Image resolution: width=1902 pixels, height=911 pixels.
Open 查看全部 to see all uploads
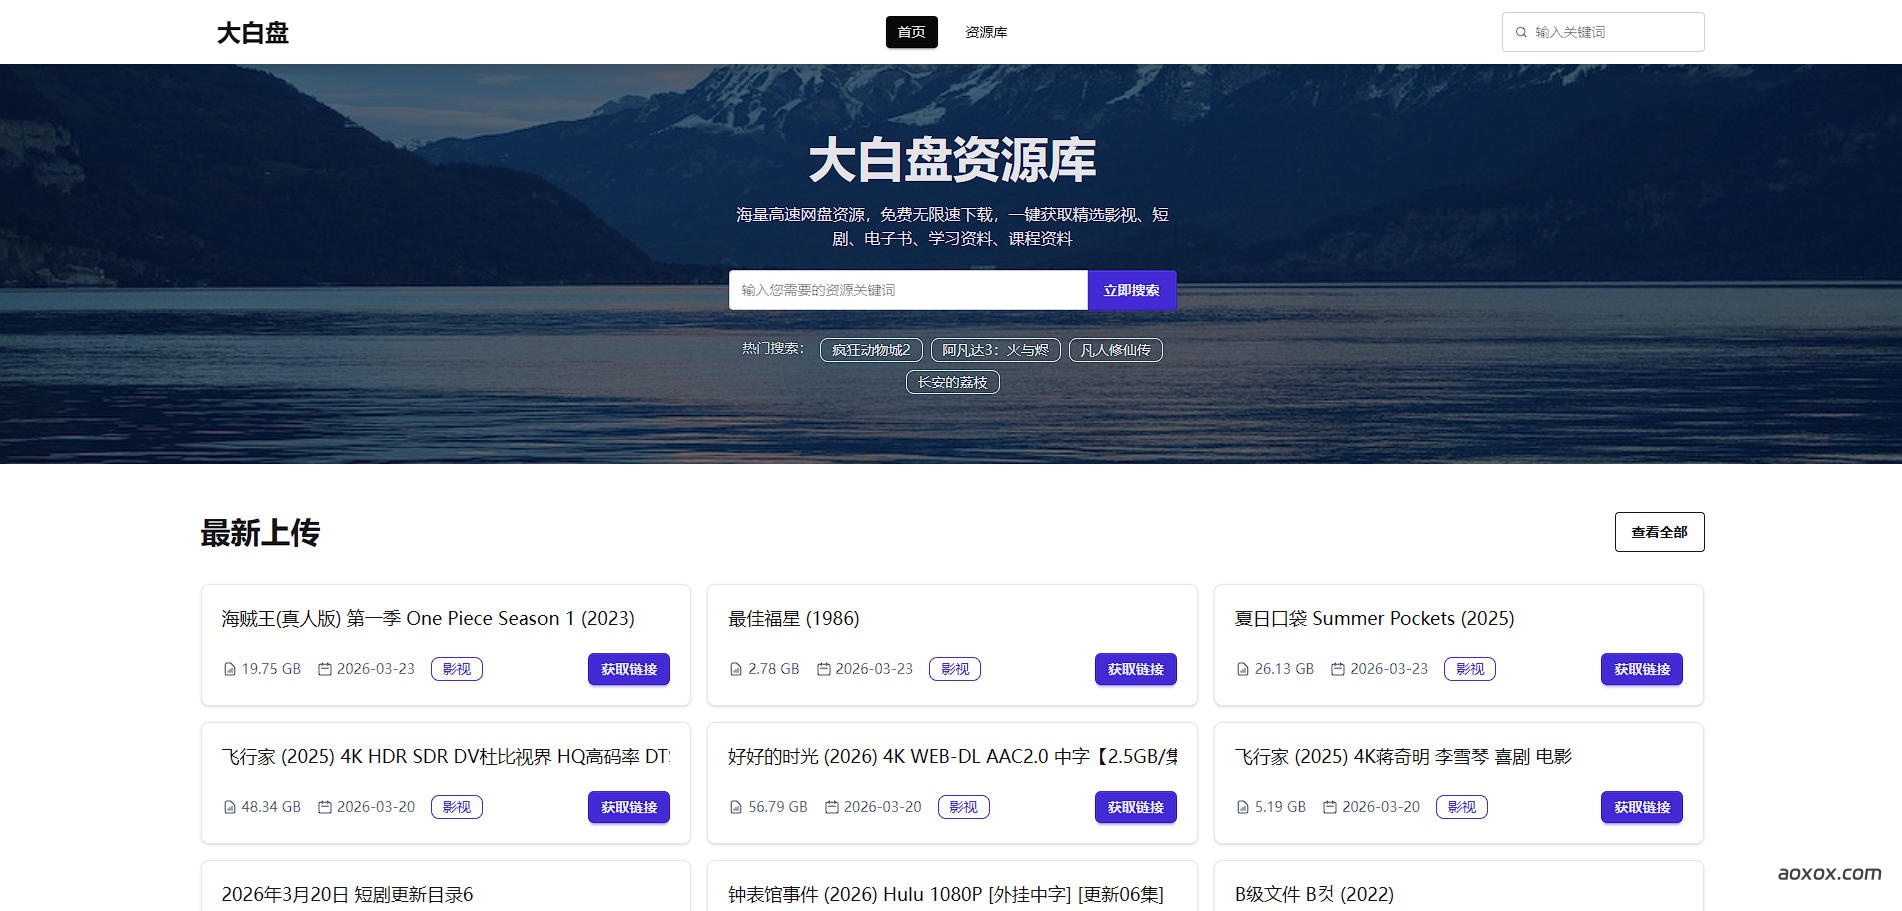[1659, 531]
